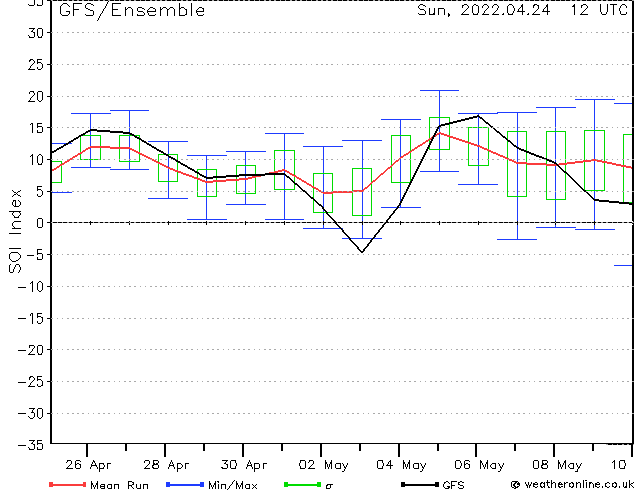Viewport: 634px width, 490px height.
Task: Click the 28 Apr x-axis label
Action: tap(166, 465)
